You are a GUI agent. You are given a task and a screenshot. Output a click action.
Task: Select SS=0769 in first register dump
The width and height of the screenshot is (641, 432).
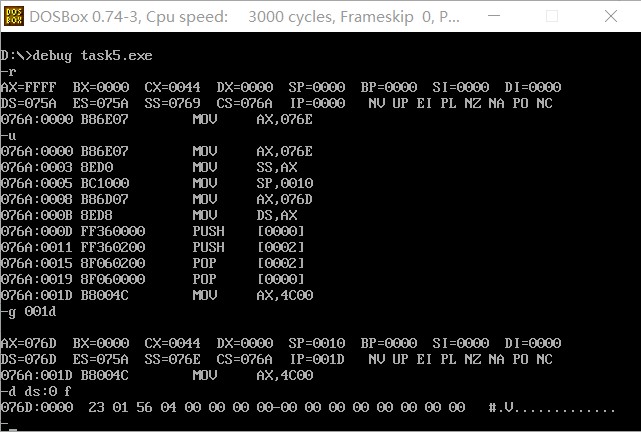point(172,103)
